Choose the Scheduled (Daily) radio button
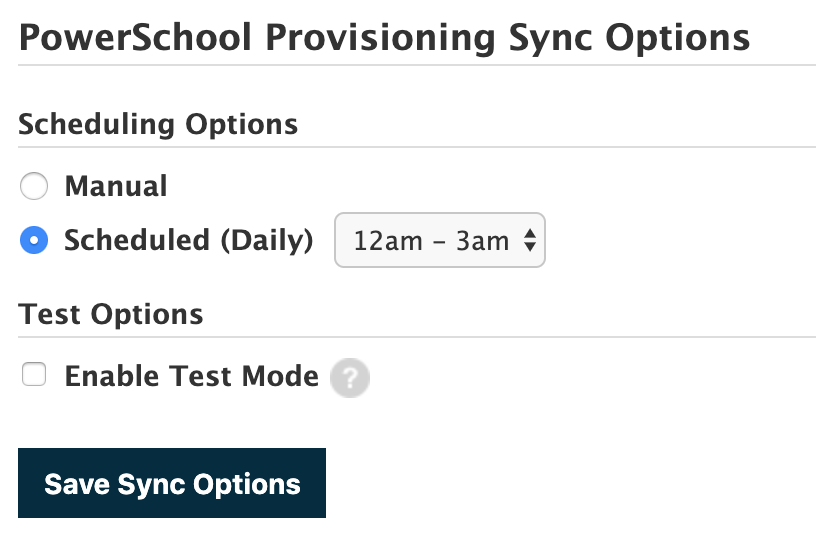The image size is (816, 534). [x=34, y=241]
